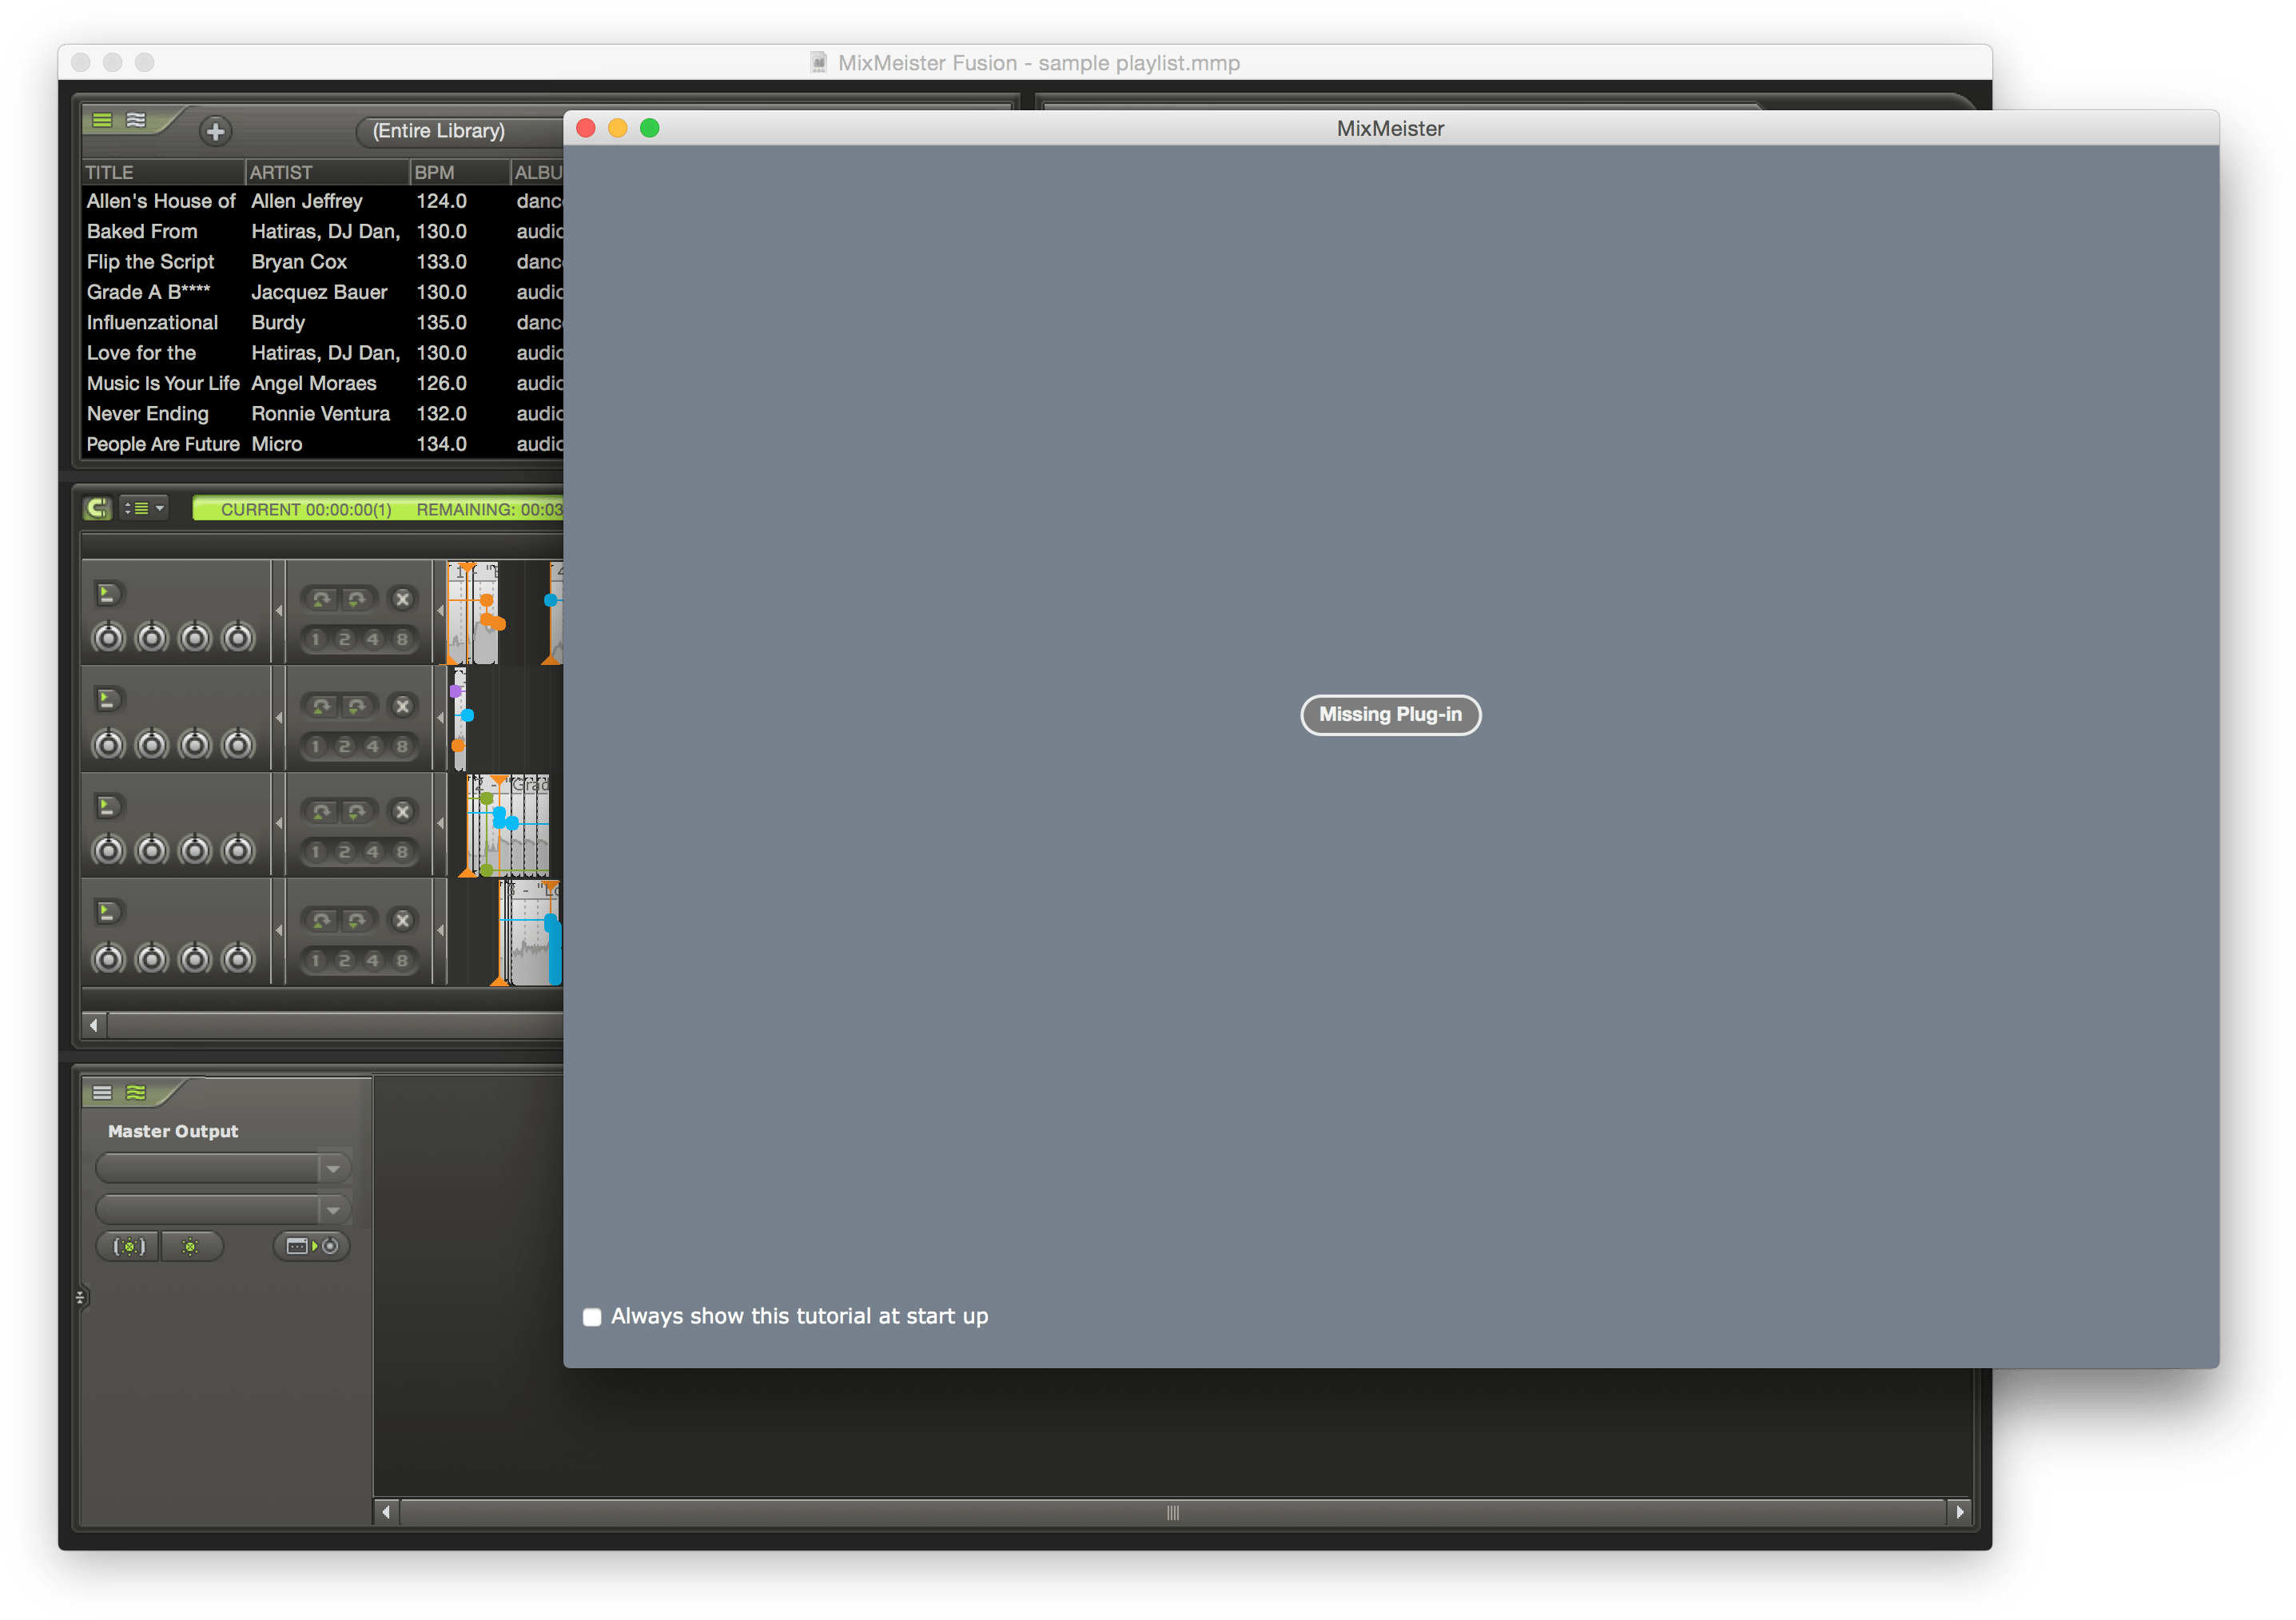Click the first knob on top track
This screenshot has height=1620, width=2296.
109,637
